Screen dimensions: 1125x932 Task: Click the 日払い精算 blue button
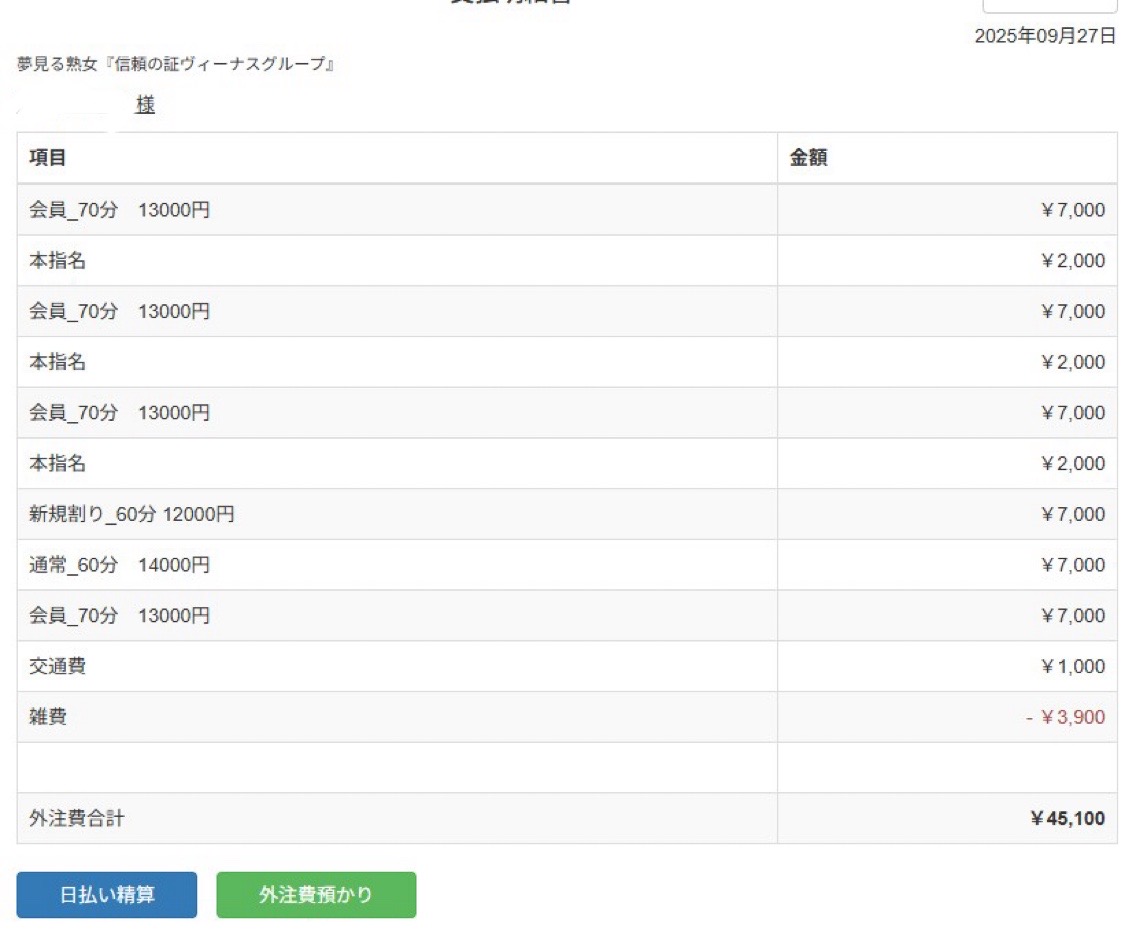(107, 895)
